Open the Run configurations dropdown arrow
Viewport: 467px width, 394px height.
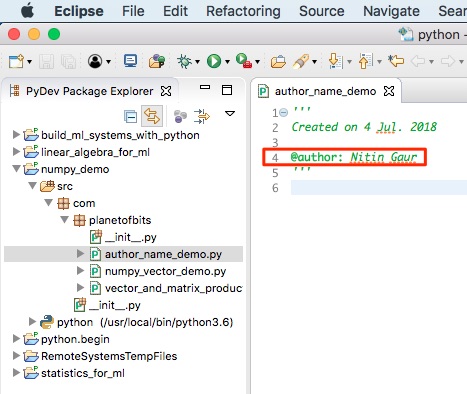coord(227,62)
